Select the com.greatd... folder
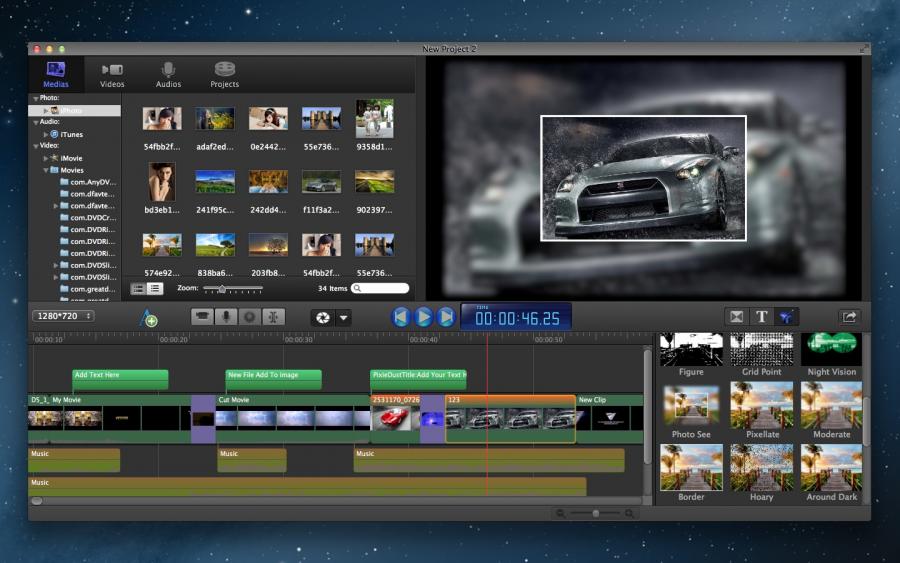The width and height of the screenshot is (900, 563). coord(88,289)
